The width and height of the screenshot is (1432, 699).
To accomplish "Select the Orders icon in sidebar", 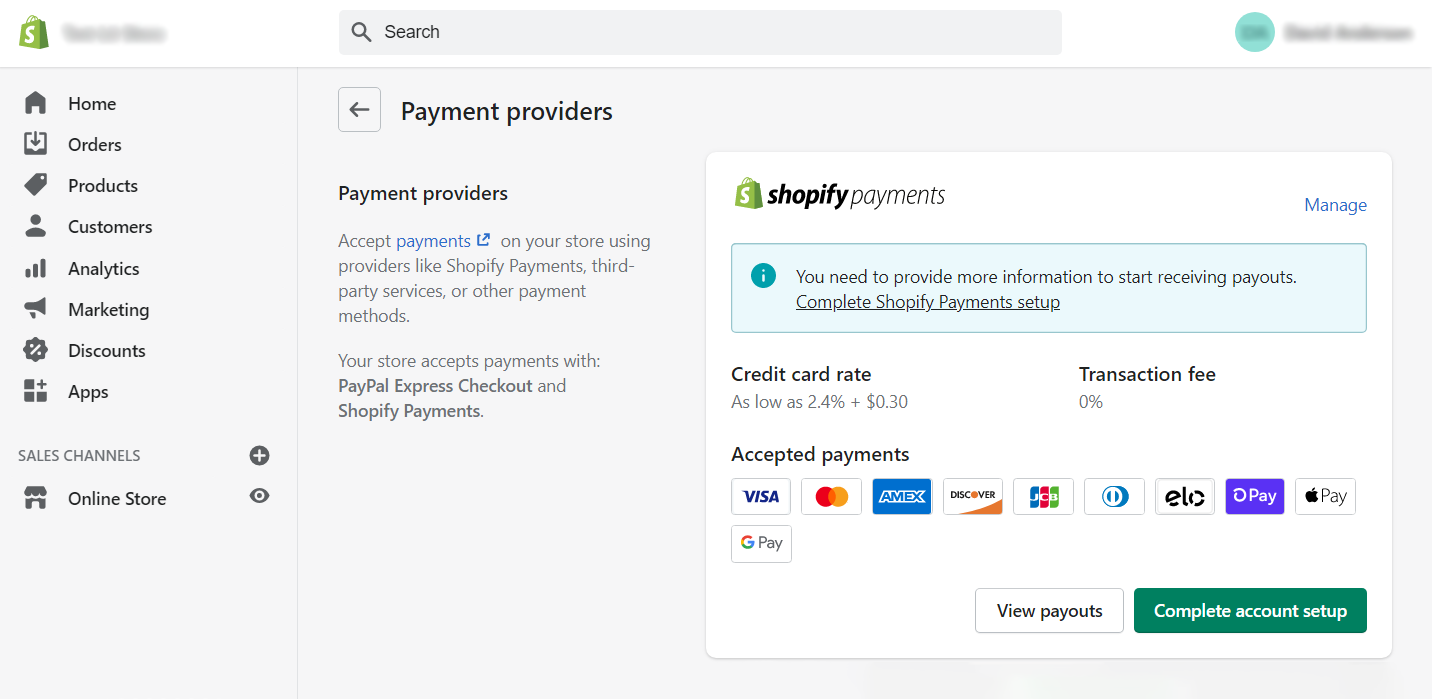I will 36,144.
